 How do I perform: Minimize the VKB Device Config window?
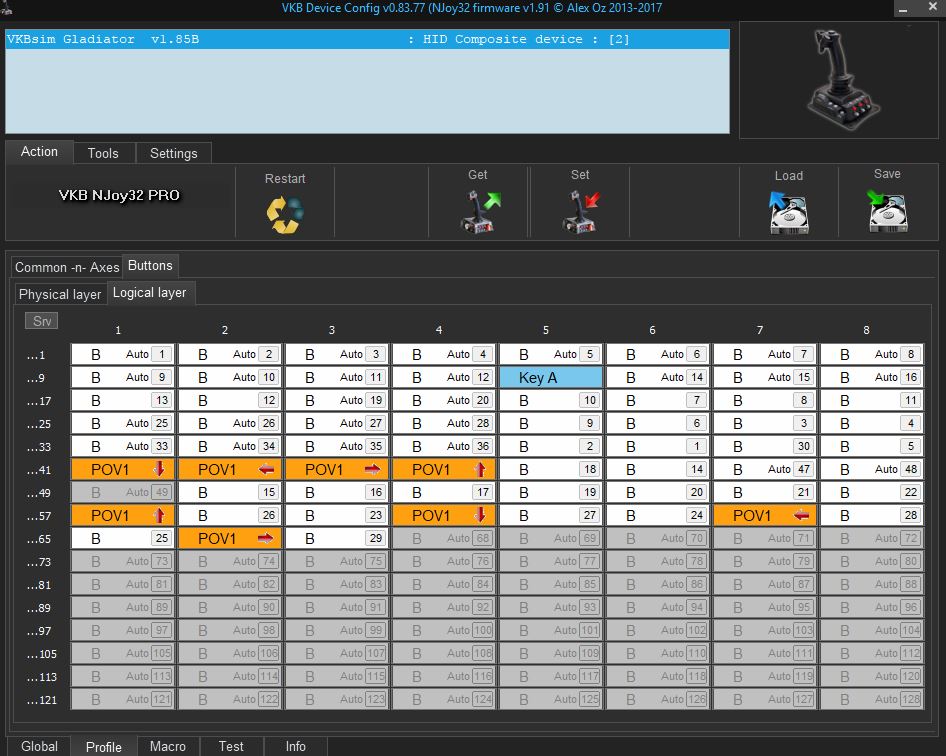tap(903, 9)
